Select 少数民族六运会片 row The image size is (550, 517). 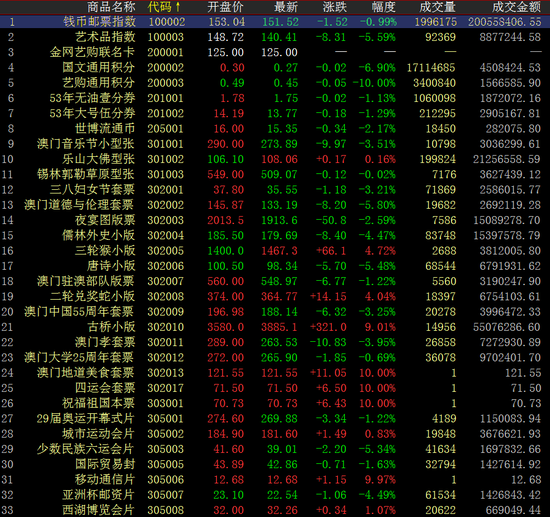pos(275,449)
